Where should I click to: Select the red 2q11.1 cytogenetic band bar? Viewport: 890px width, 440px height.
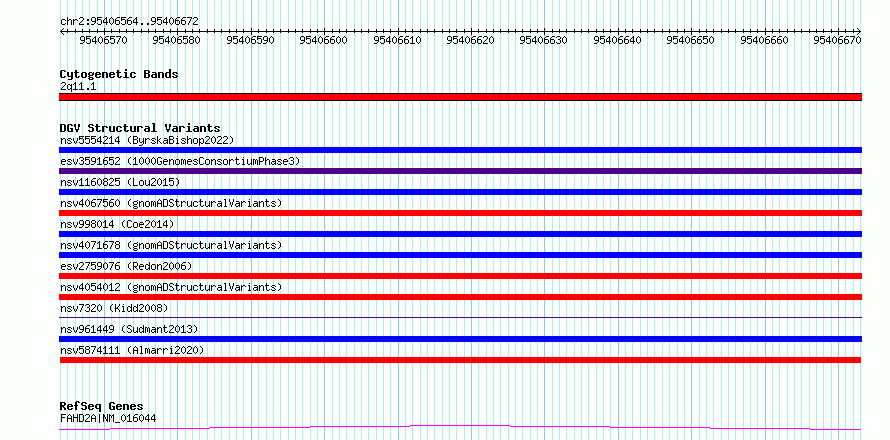click(460, 97)
